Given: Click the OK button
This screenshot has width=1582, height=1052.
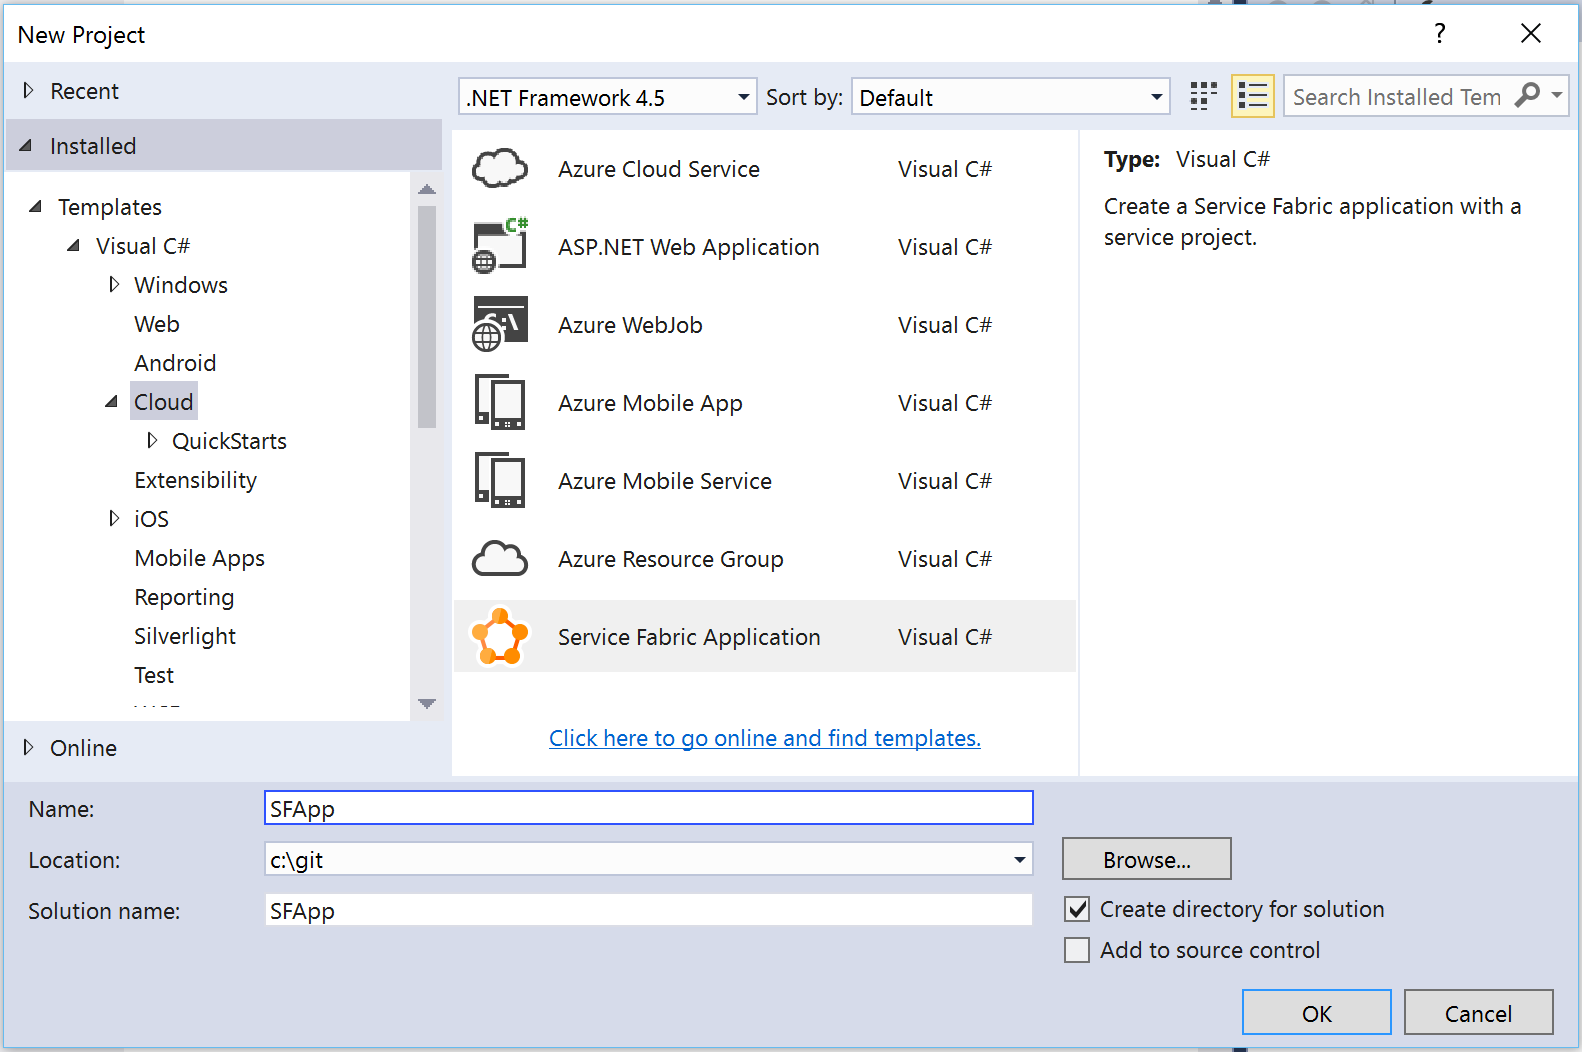Looking at the screenshot, I should pos(1316,1013).
